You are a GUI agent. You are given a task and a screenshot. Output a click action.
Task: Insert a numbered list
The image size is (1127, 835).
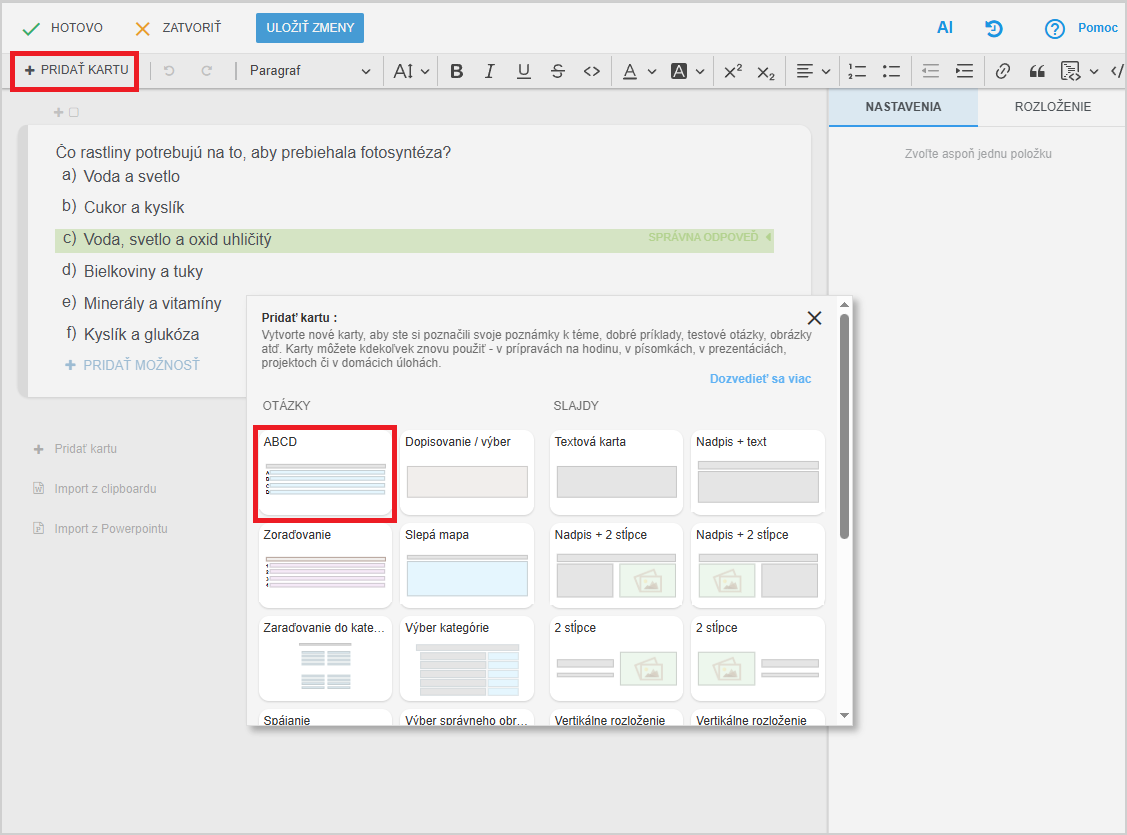click(x=857, y=71)
